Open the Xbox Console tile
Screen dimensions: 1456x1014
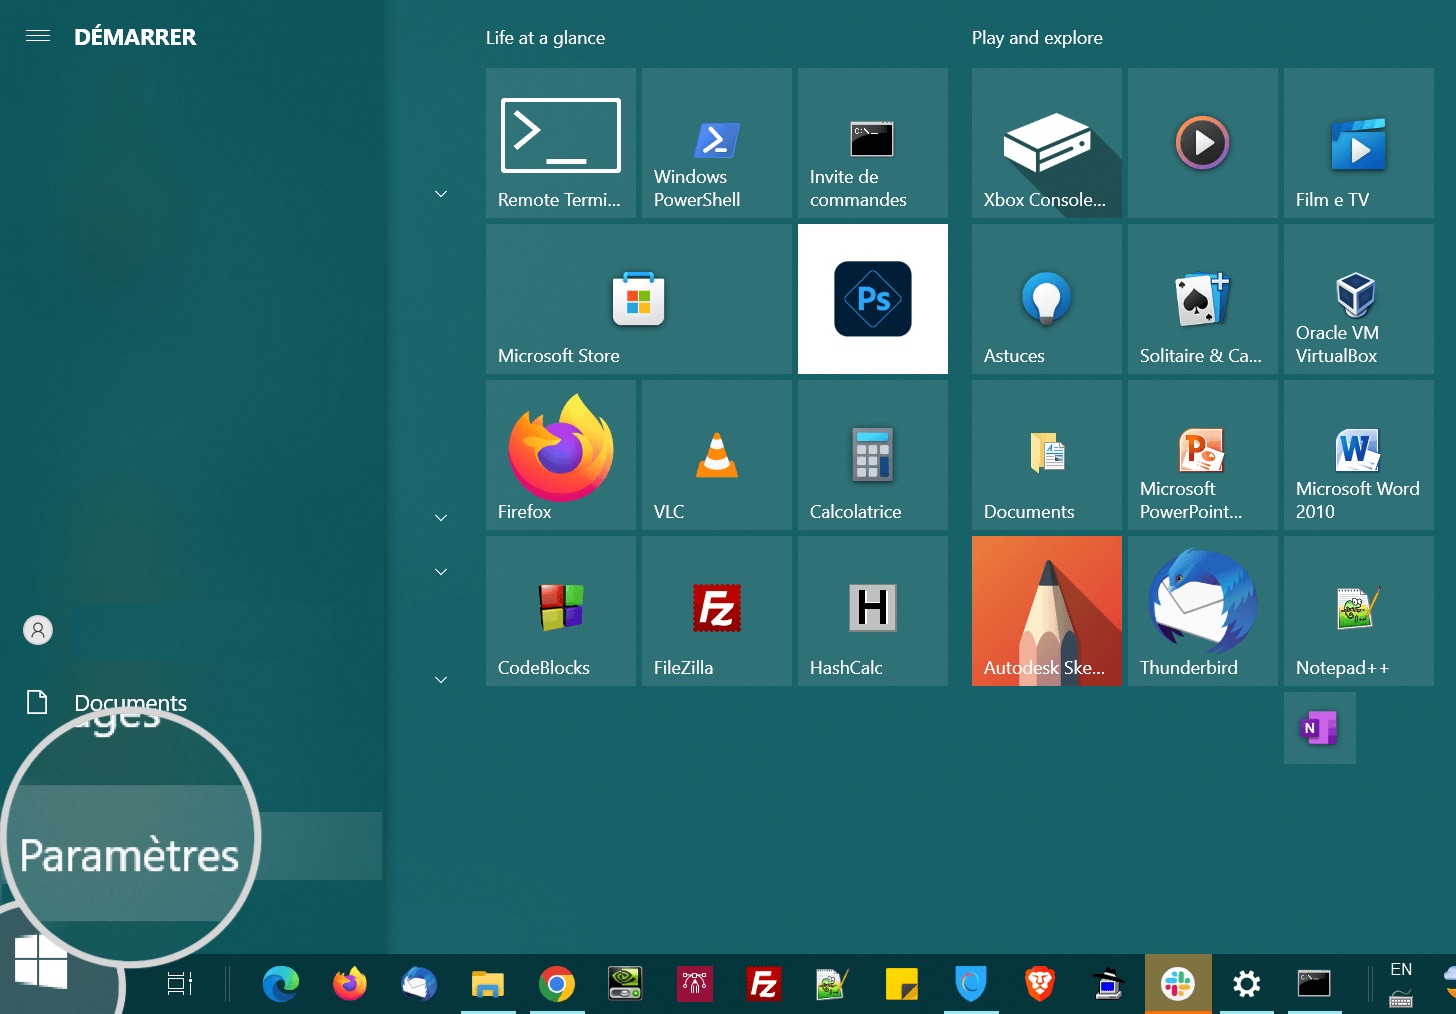(x=1047, y=143)
